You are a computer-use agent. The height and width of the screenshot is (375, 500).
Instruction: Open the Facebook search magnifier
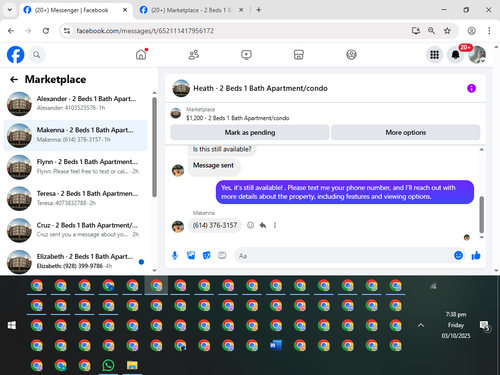point(37,55)
